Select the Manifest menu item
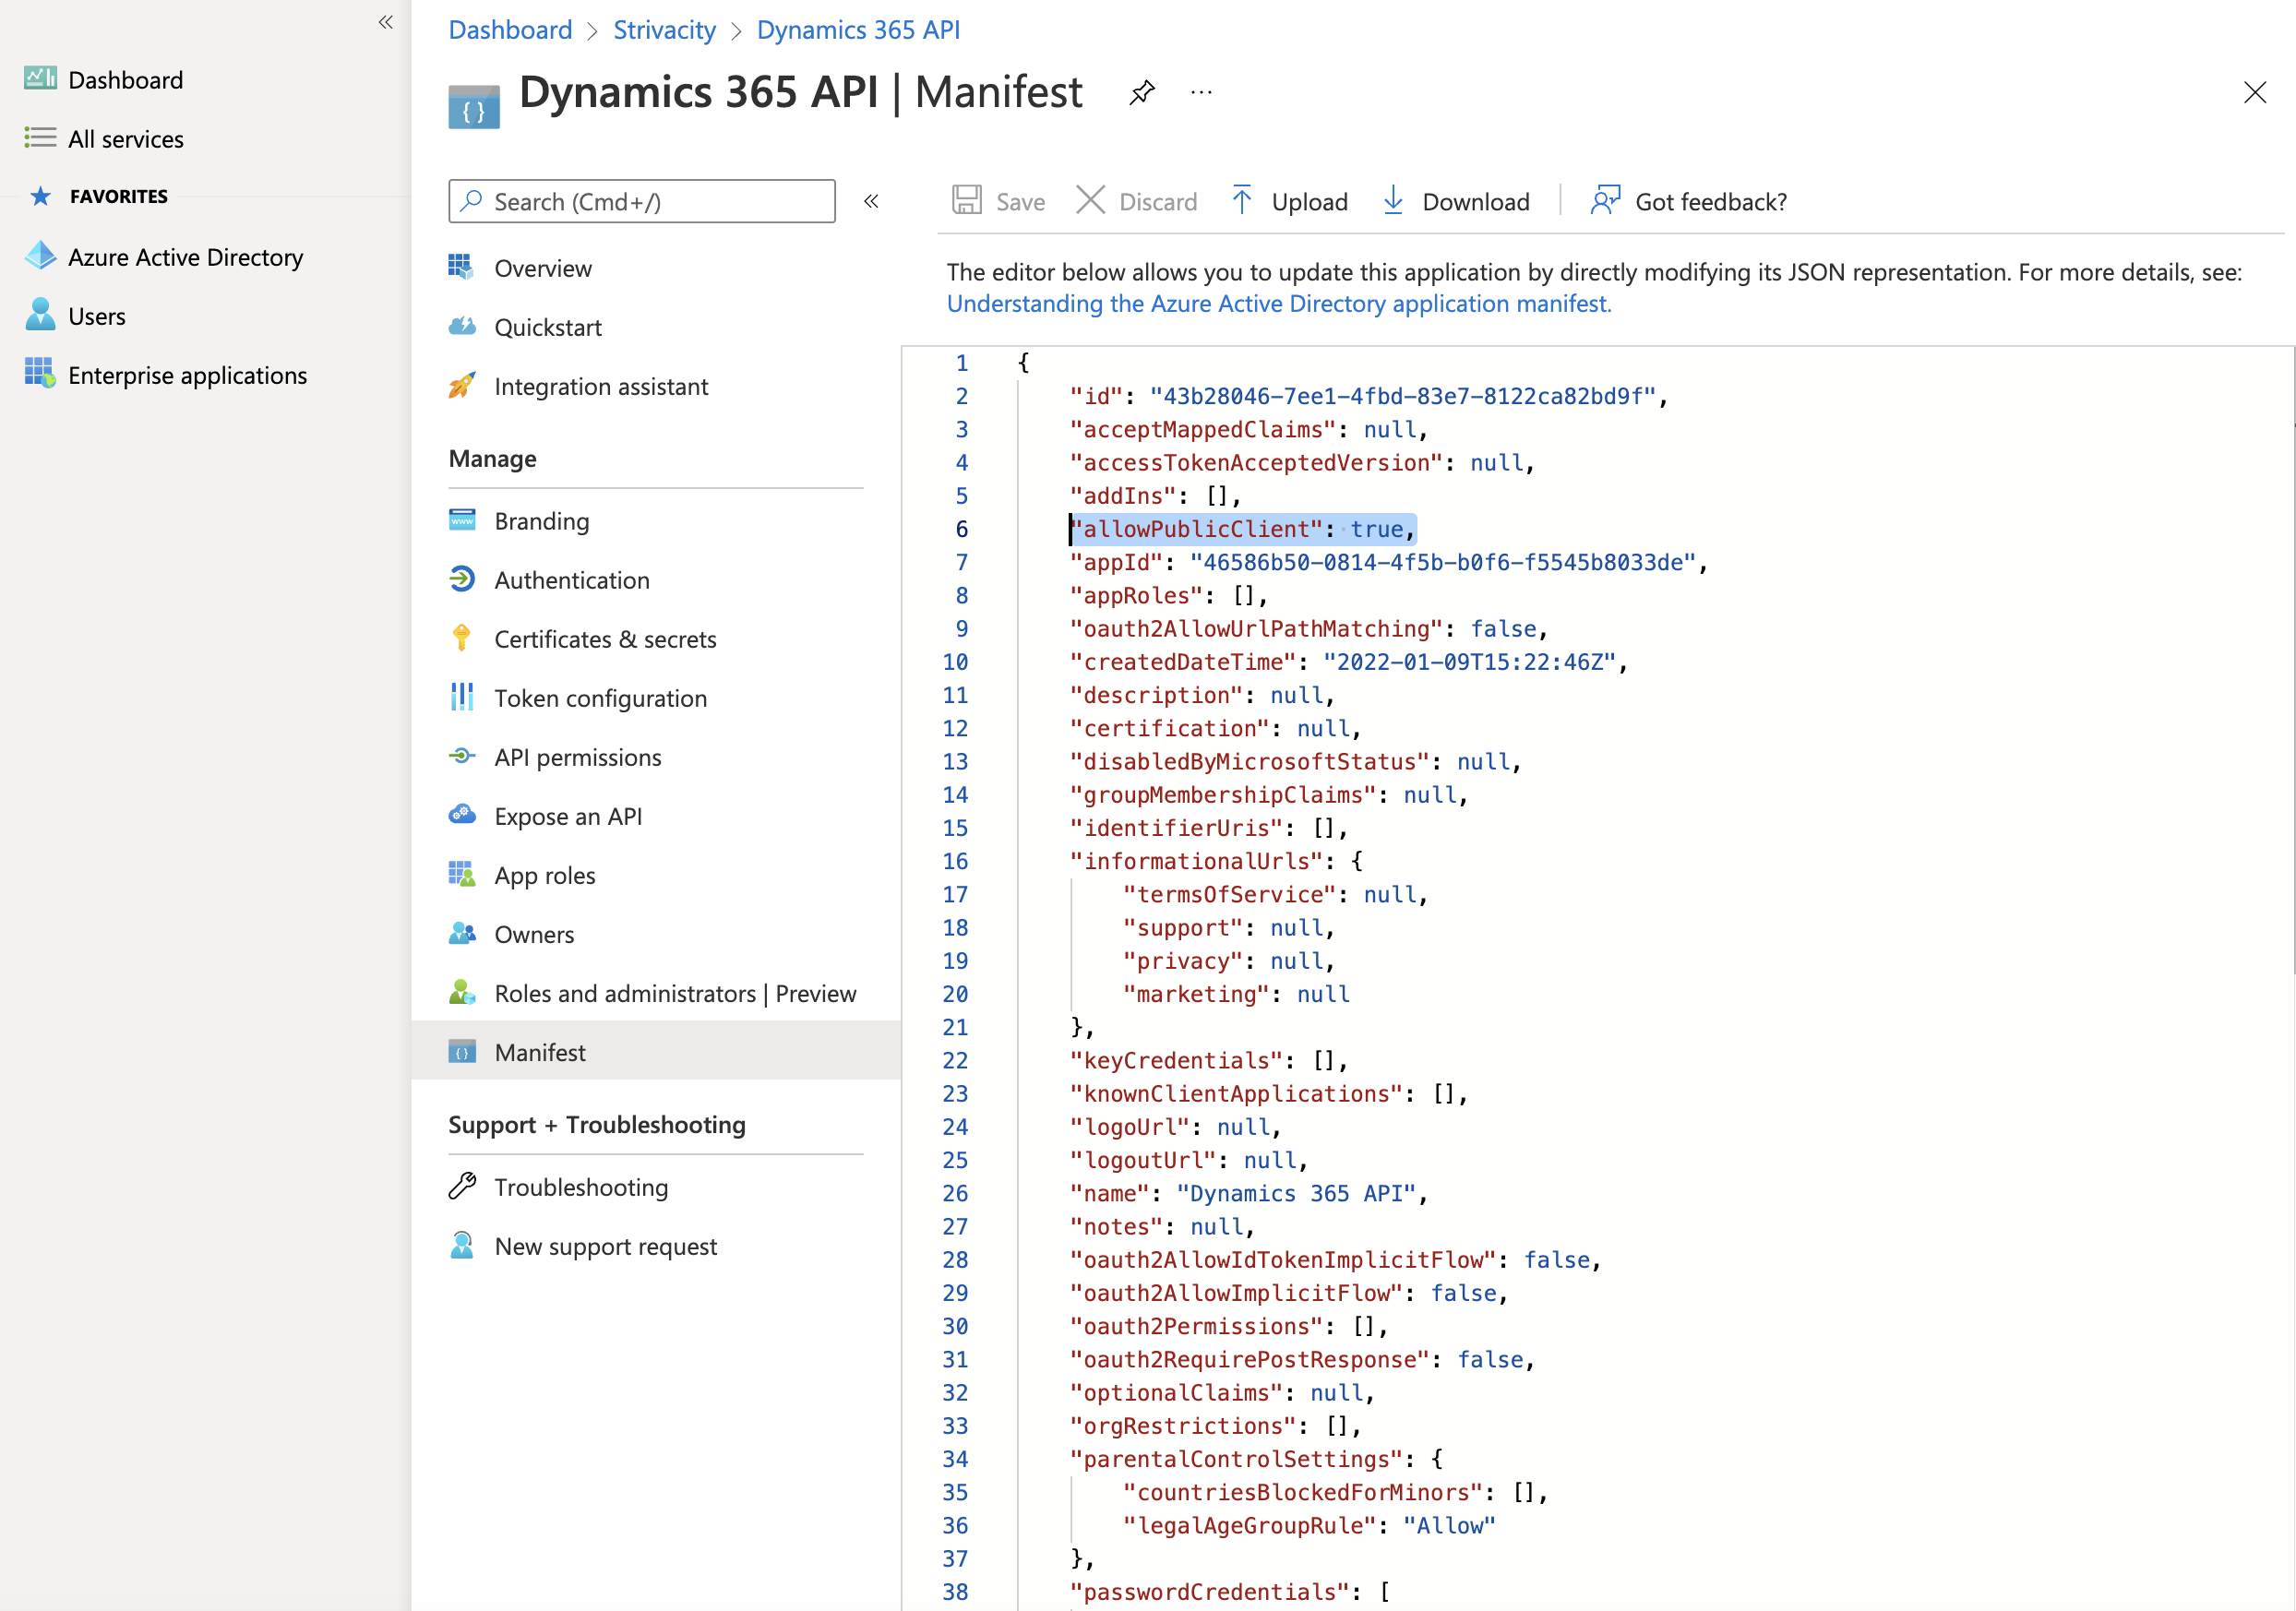The image size is (2296, 1611). tap(540, 1052)
